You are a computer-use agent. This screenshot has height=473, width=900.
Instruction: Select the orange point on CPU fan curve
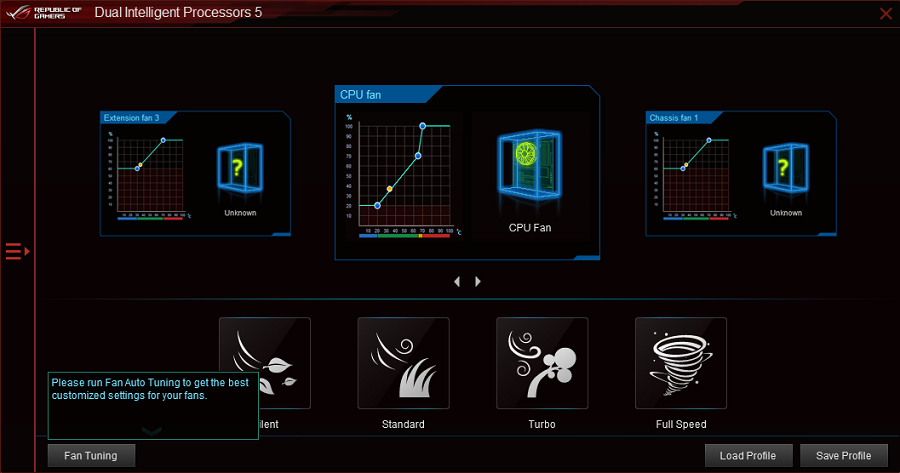(x=390, y=189)
